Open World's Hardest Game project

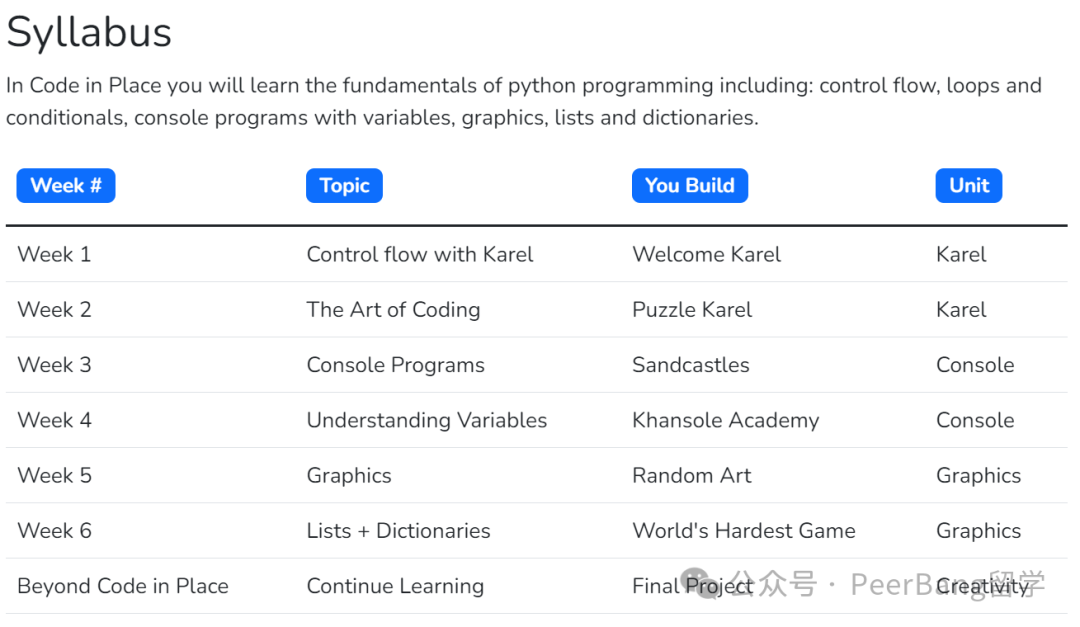coord(744,530)
